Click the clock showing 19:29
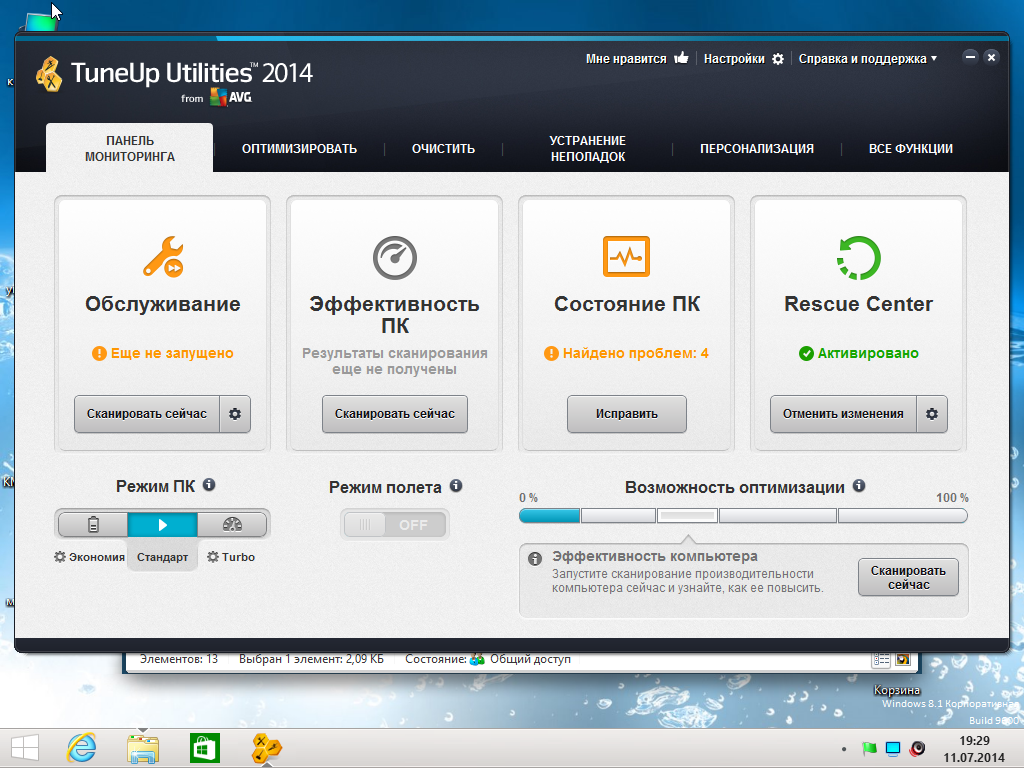Screen dimensions: 1024x768 [974, 741]
